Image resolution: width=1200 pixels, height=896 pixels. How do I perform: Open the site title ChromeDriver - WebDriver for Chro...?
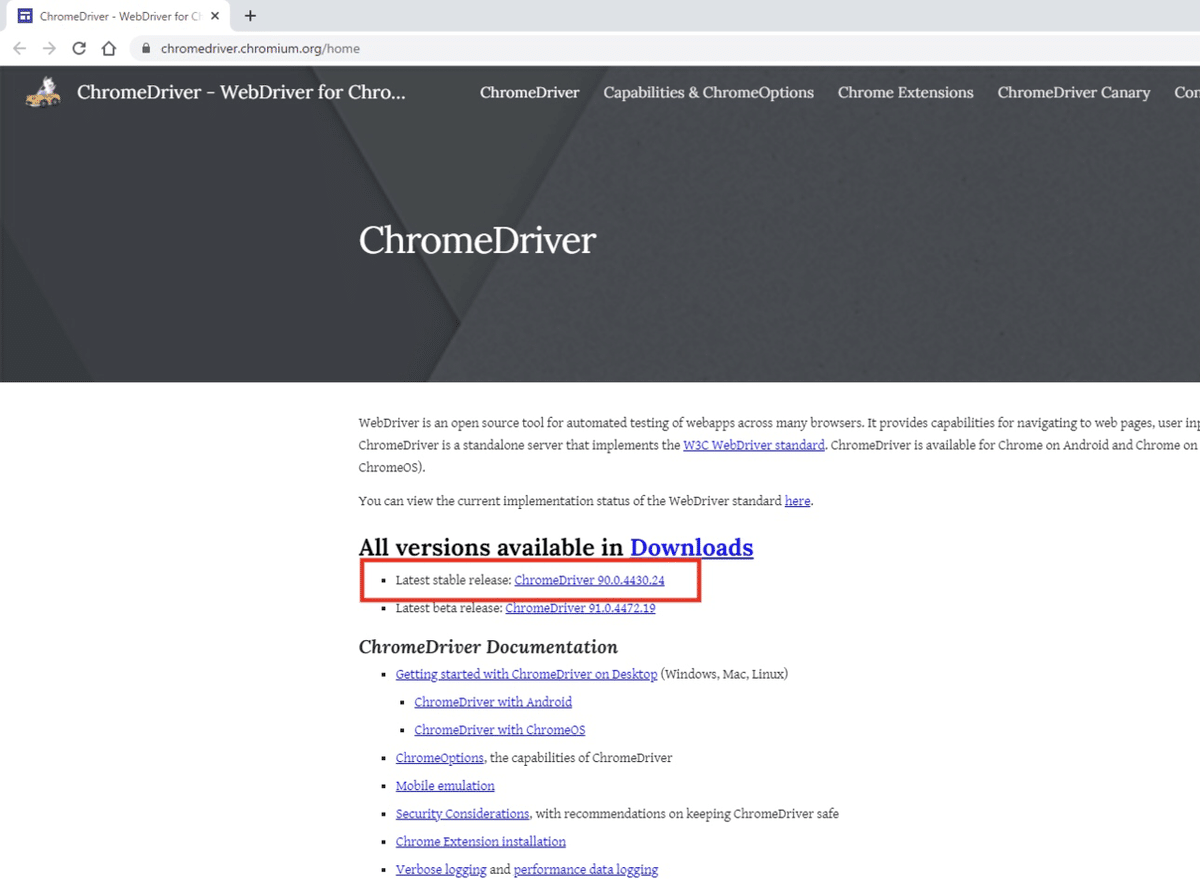tap(241, 93)
